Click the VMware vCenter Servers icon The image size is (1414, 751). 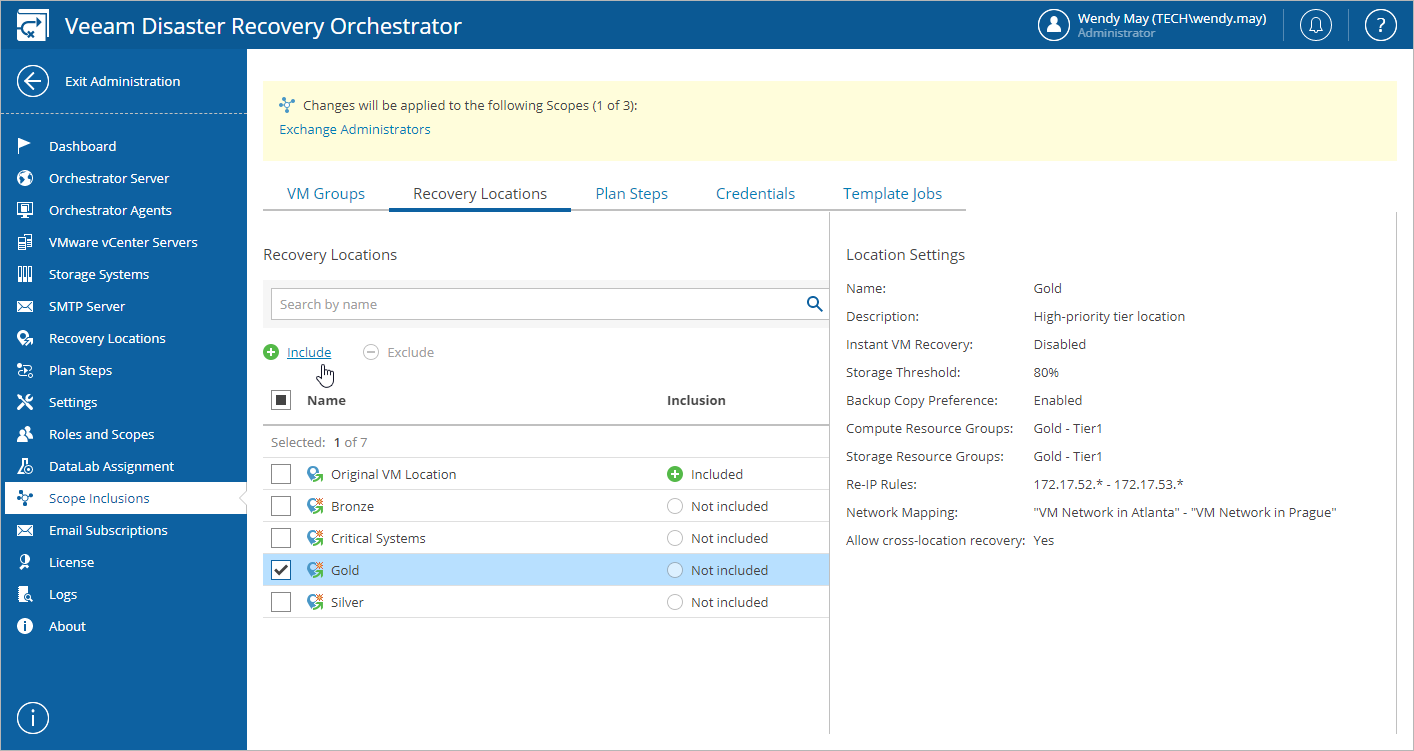pyautogui.click(x=26, y=242)
